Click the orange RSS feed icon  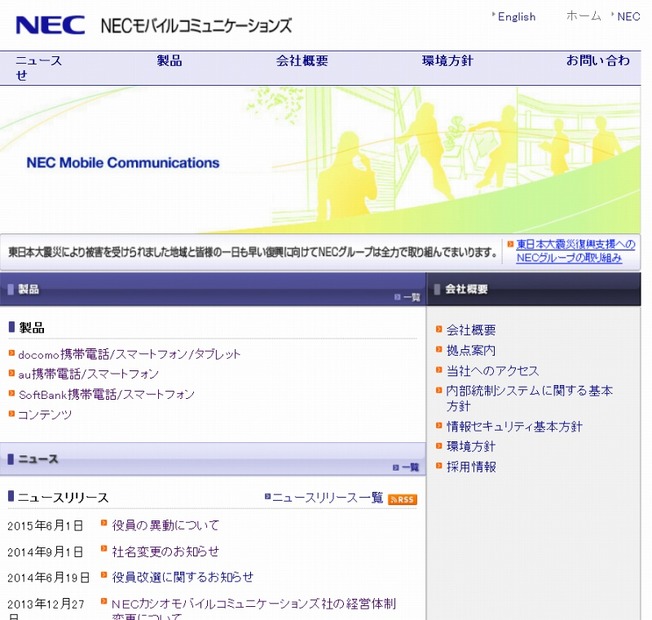pos(402,499)
